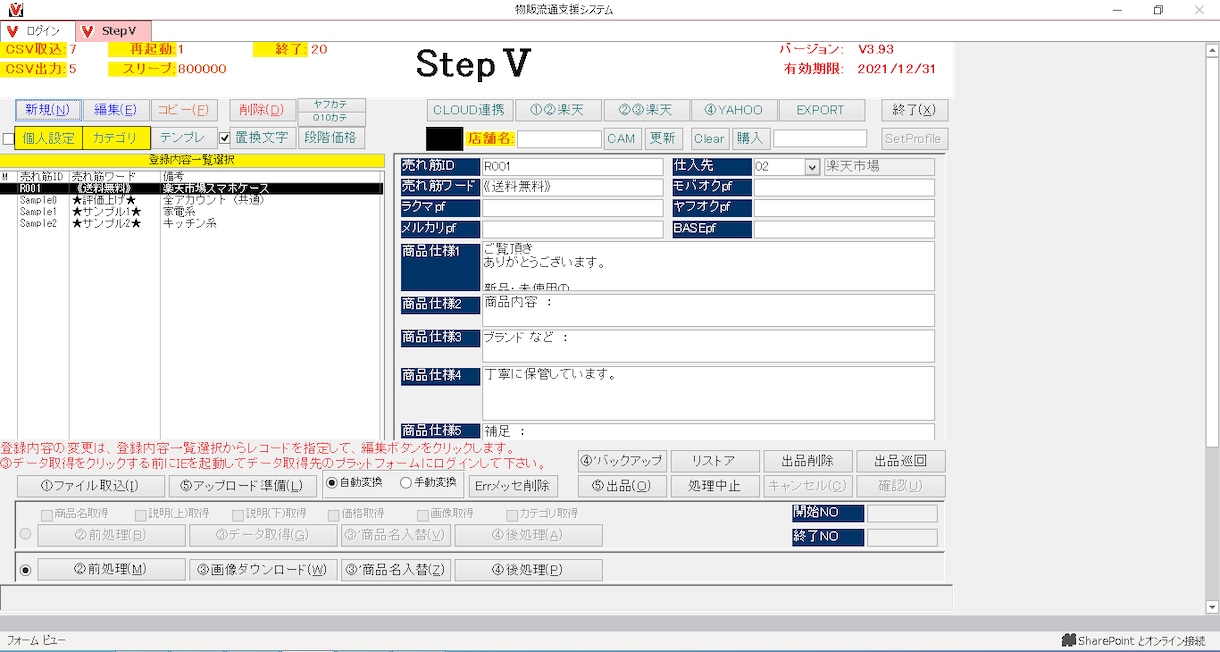Select the 自動変換 radio button

click(332, 483)
